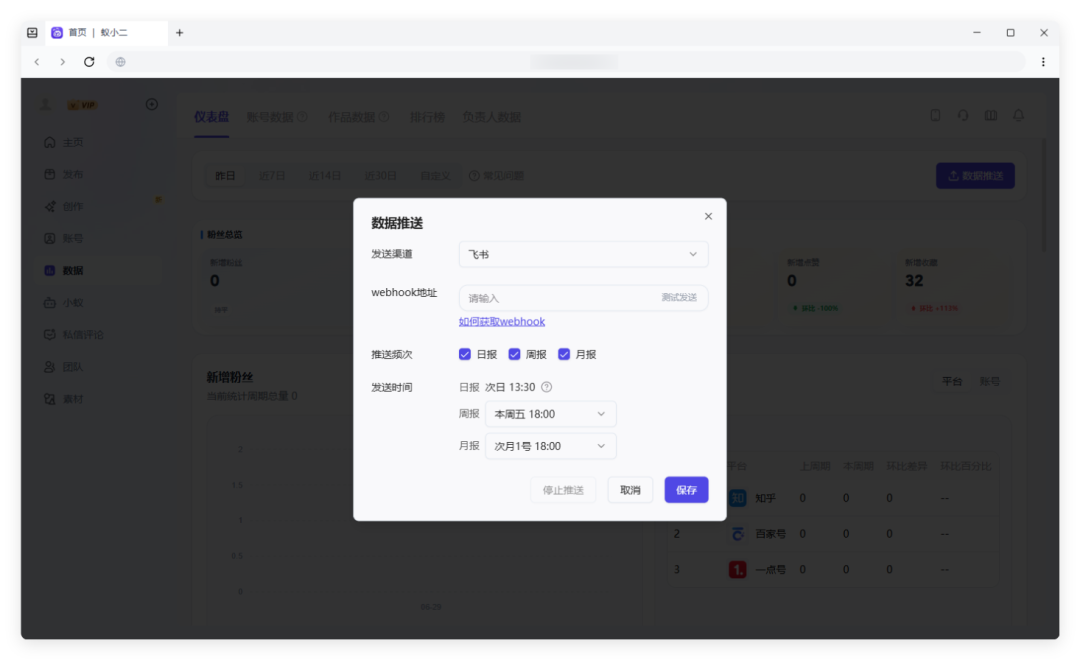Click the browser back arrow
This screenshot has height=660, width=1080.
(x=37, y=62)
